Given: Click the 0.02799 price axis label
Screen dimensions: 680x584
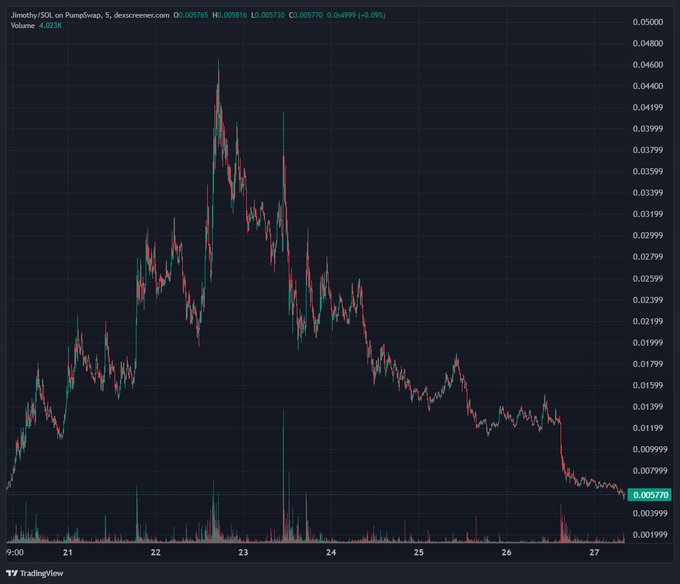Looking at the screenshot, I should coord(647,257).
